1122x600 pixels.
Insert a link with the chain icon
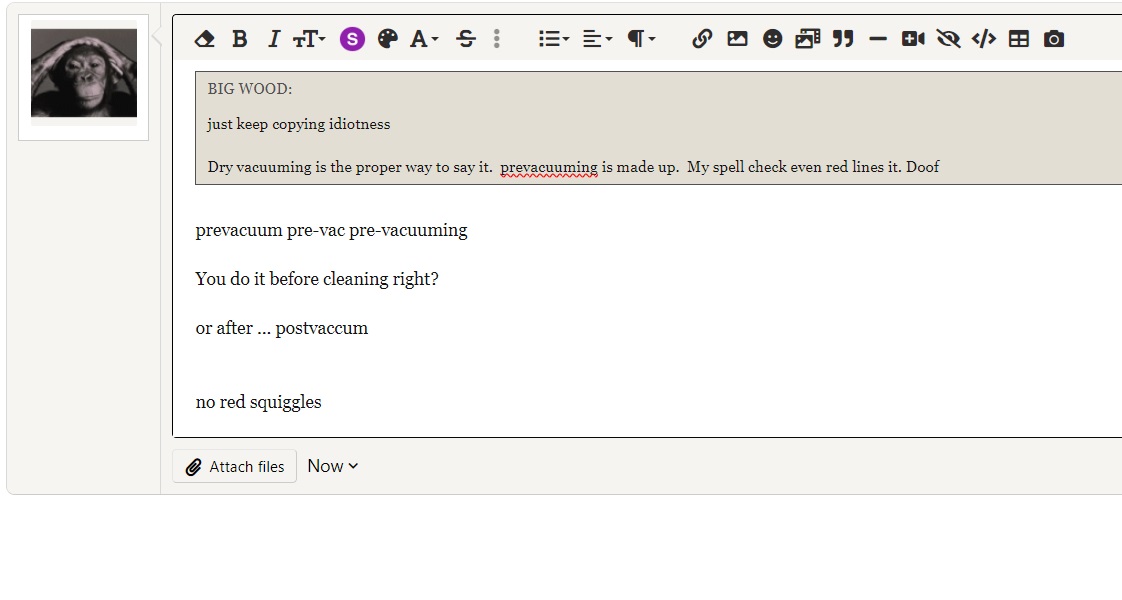click(x=702, y=39)
